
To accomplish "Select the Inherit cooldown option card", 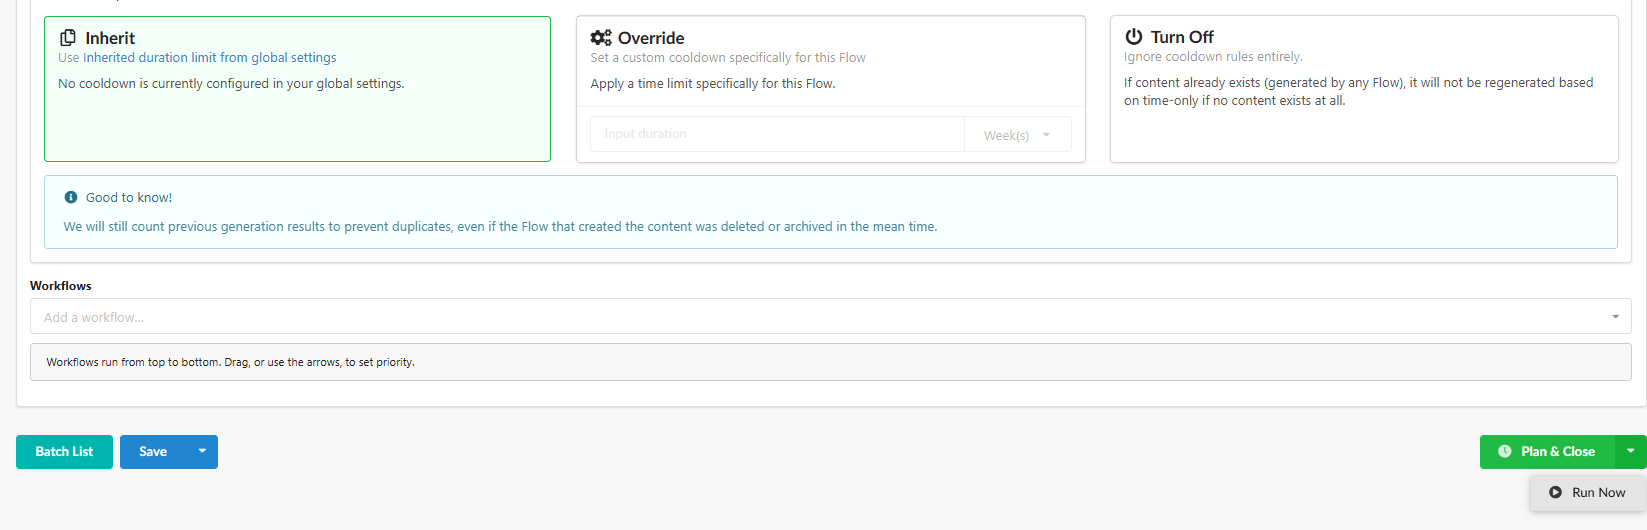I will tap(297, 89).
